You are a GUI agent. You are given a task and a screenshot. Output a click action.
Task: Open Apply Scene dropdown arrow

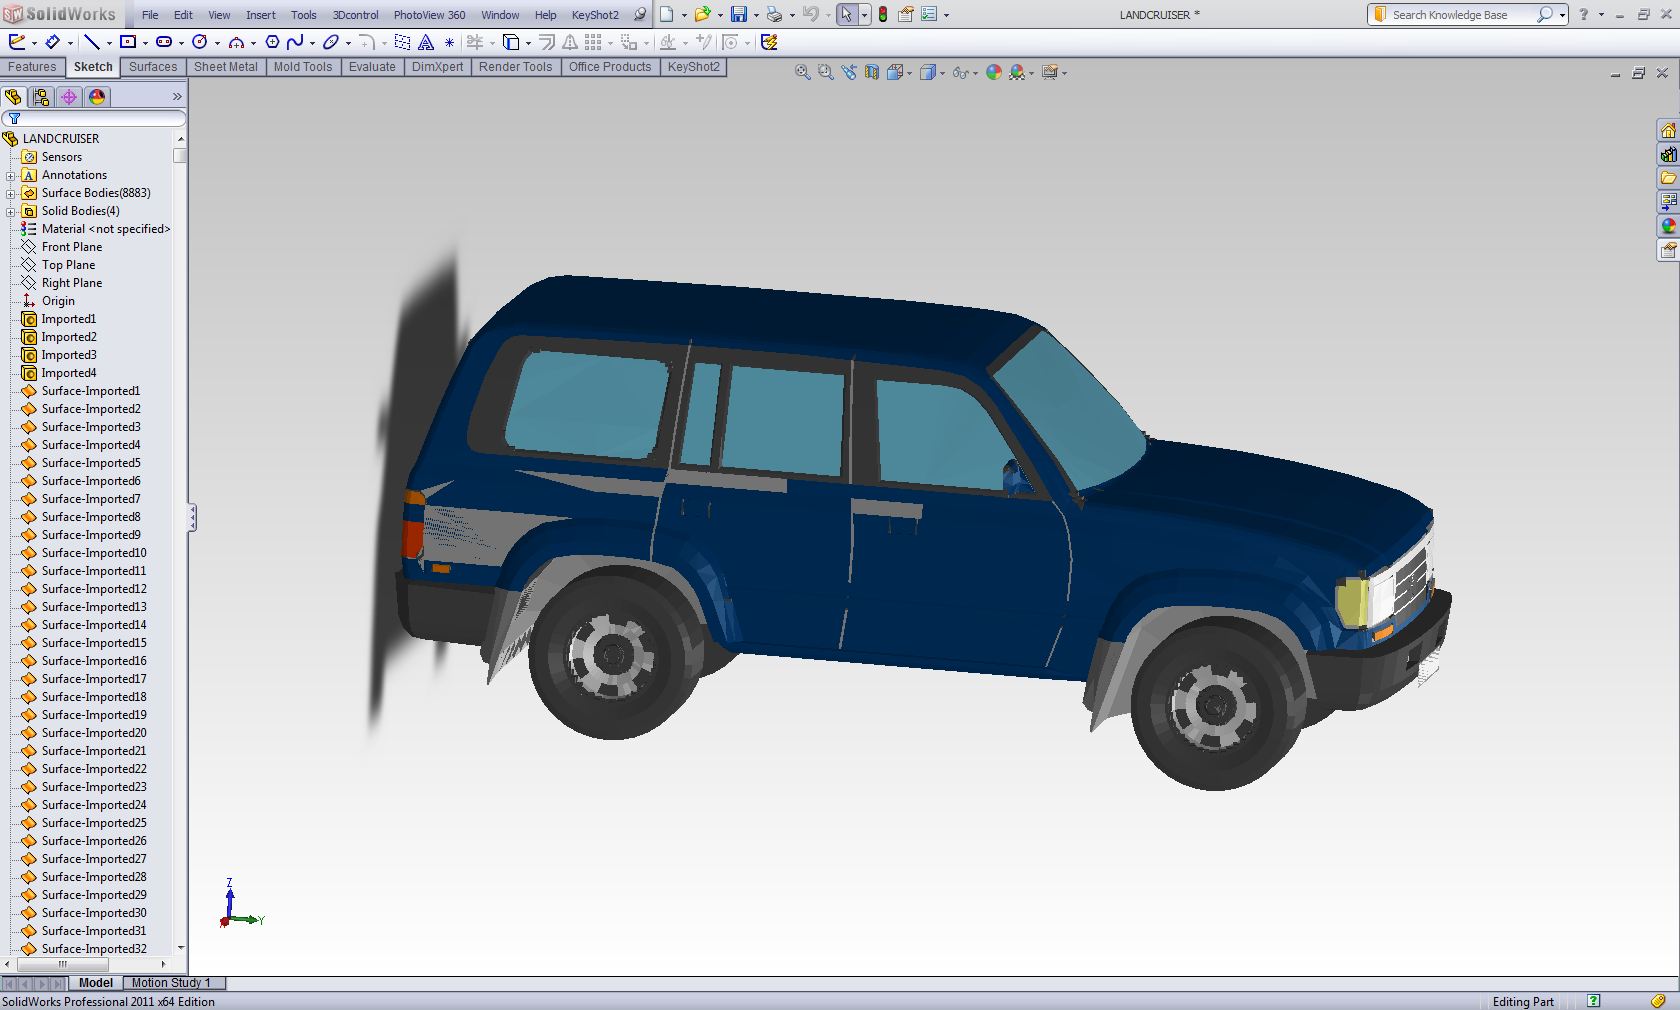[1031, 73]
